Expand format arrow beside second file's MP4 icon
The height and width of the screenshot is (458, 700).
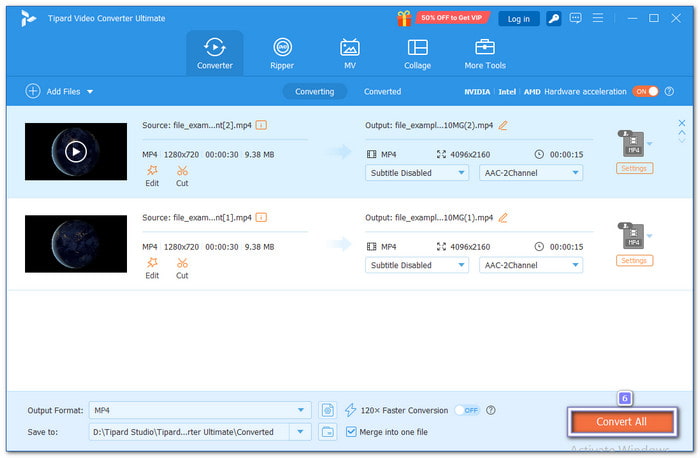pos(650,236)
